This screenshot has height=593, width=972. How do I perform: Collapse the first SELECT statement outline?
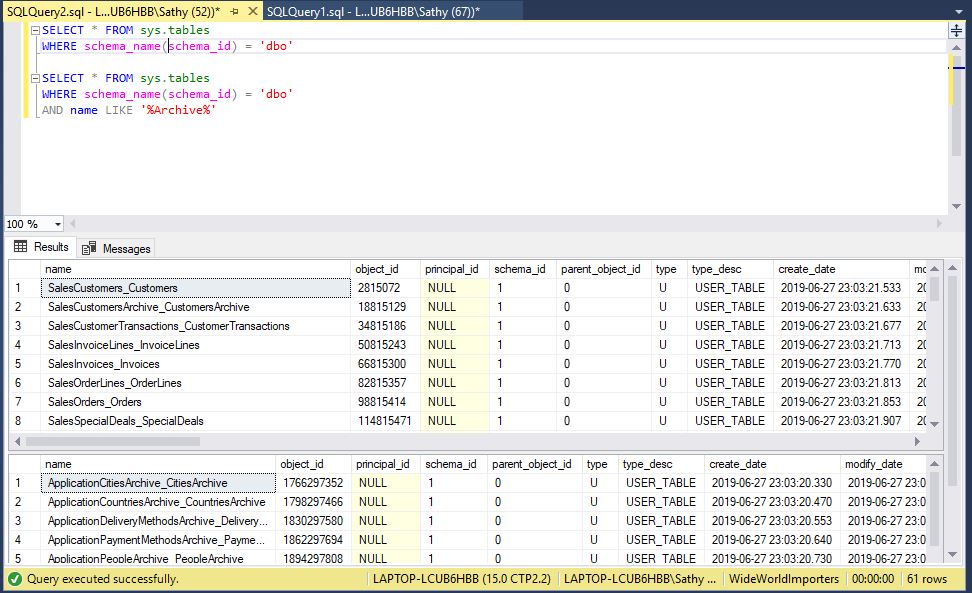click(x=36, y=31)
